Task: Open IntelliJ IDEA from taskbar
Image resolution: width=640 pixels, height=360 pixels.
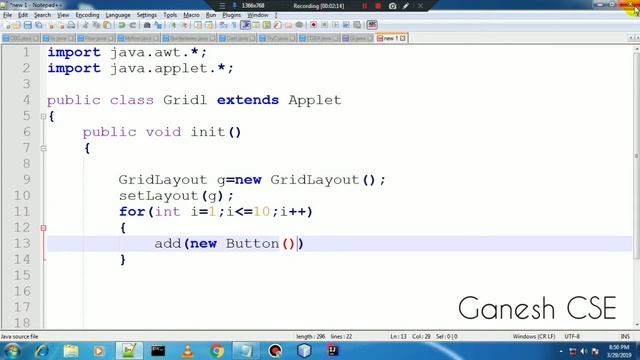Action: coord(333,351)
